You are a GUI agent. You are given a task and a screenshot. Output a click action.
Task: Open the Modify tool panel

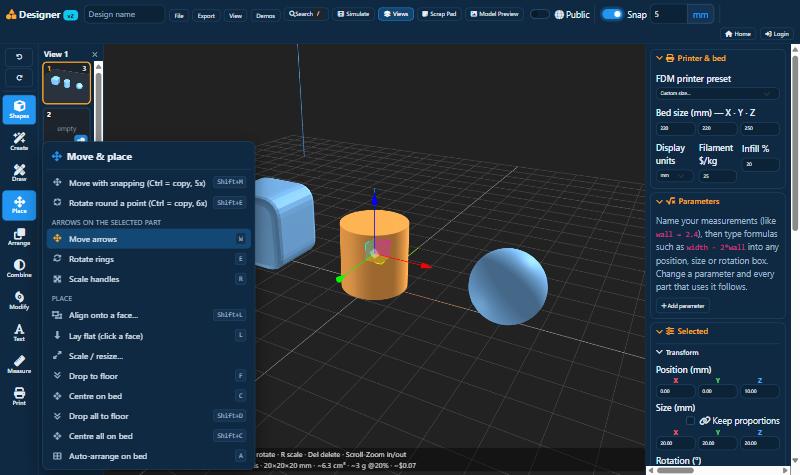pos(19,301)
